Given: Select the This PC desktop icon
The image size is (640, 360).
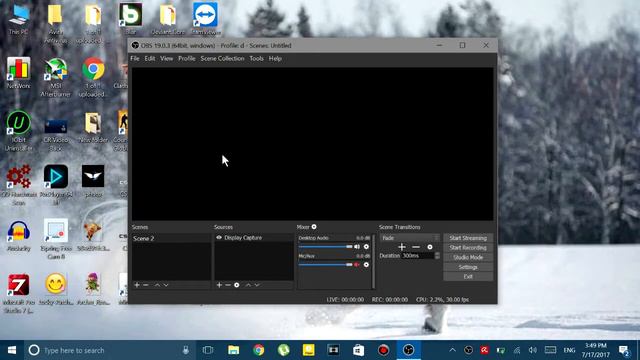Looking at the screenshot, I should (18, 19).
